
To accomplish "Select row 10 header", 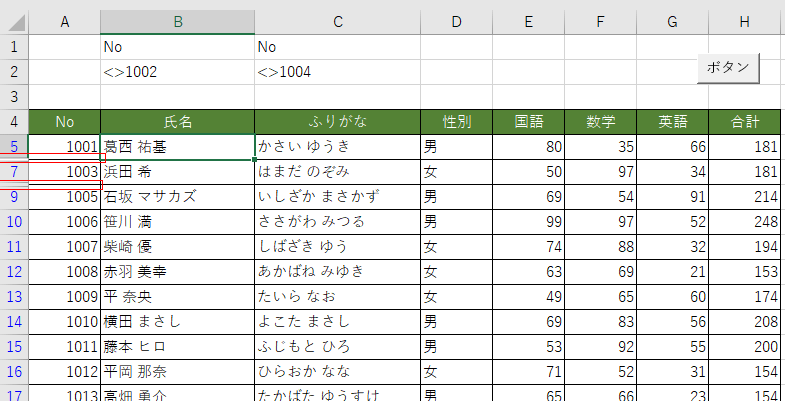I will pyautogui.click(x=14, y=220).
